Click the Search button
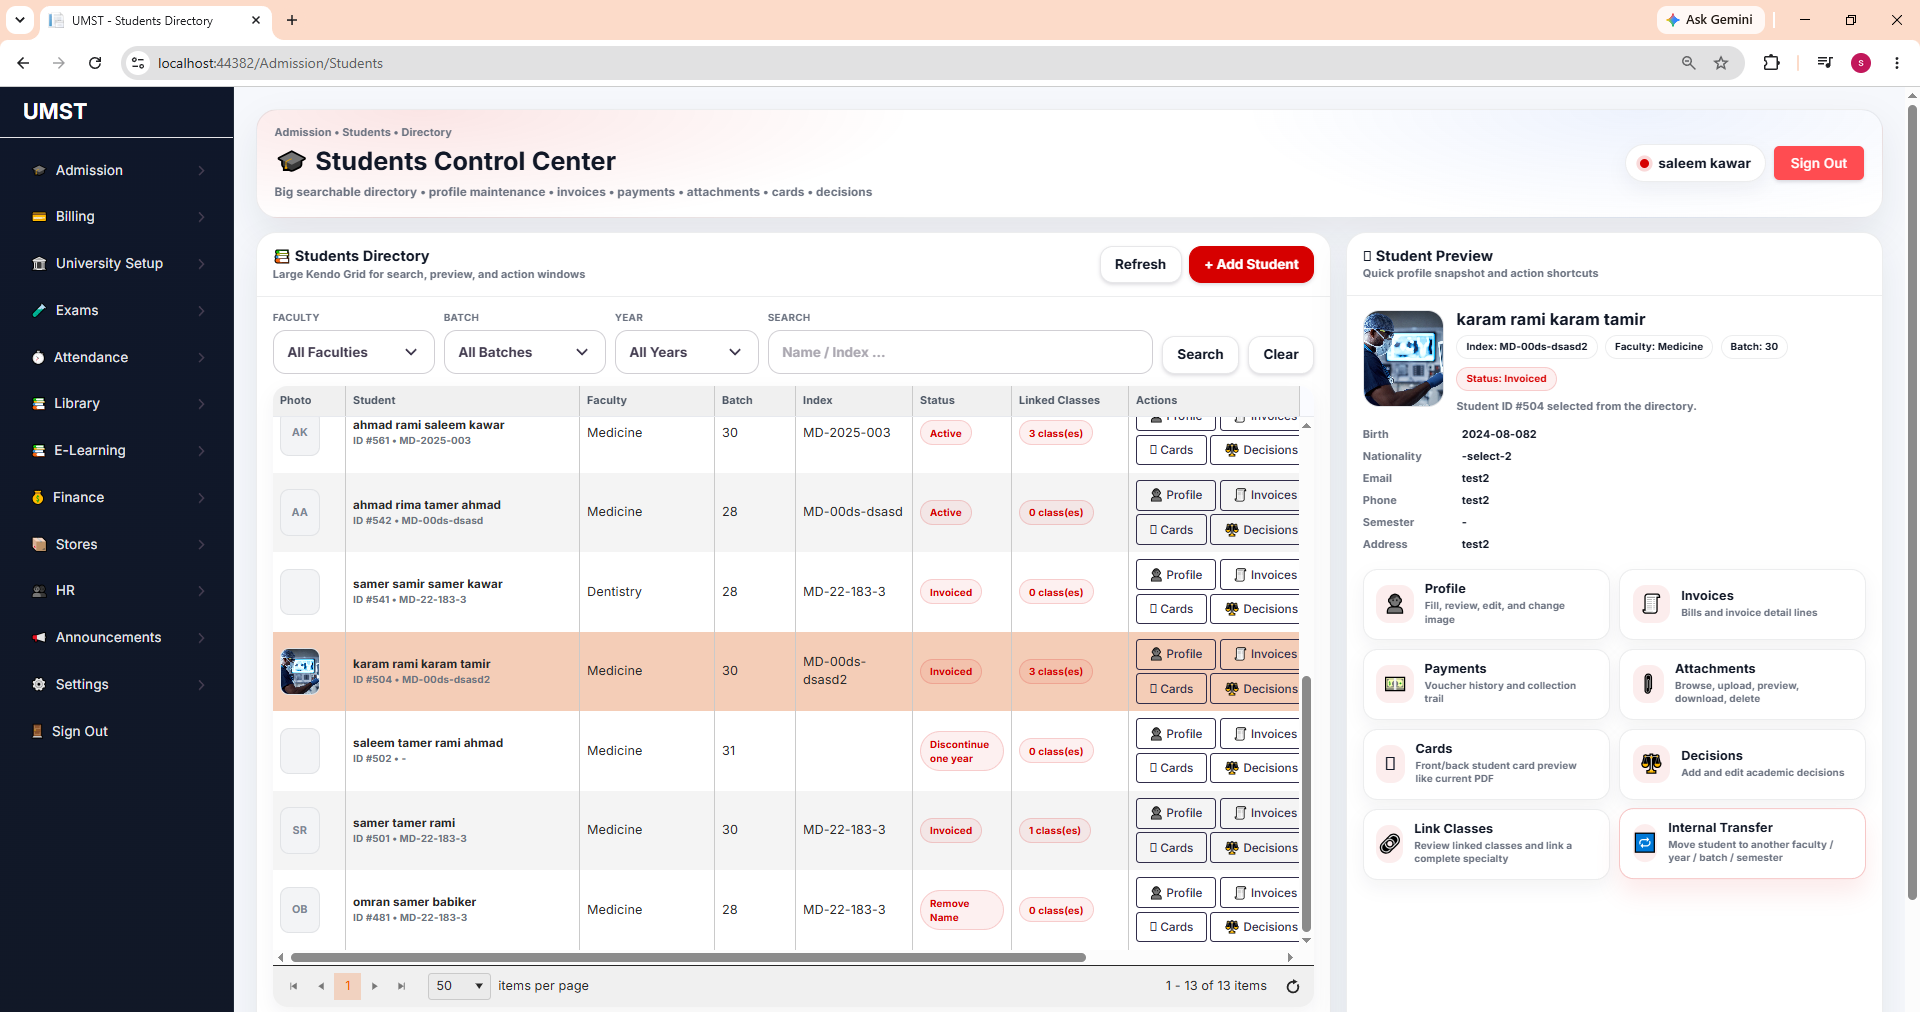Image resolution: width=1920 pixels, height=1012 pixels. point(1200,354)
